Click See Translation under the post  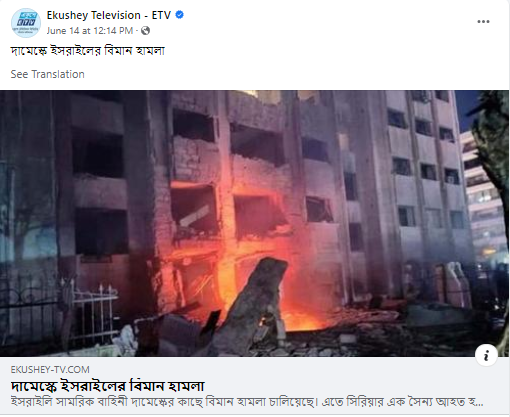47,74
